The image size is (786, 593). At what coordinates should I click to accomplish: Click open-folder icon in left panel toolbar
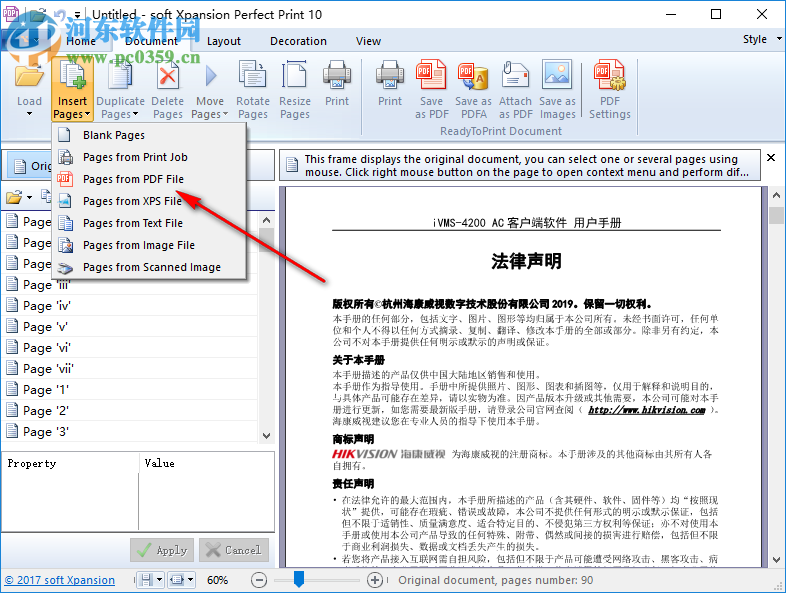pyautogui.click(x=14, y=197)
